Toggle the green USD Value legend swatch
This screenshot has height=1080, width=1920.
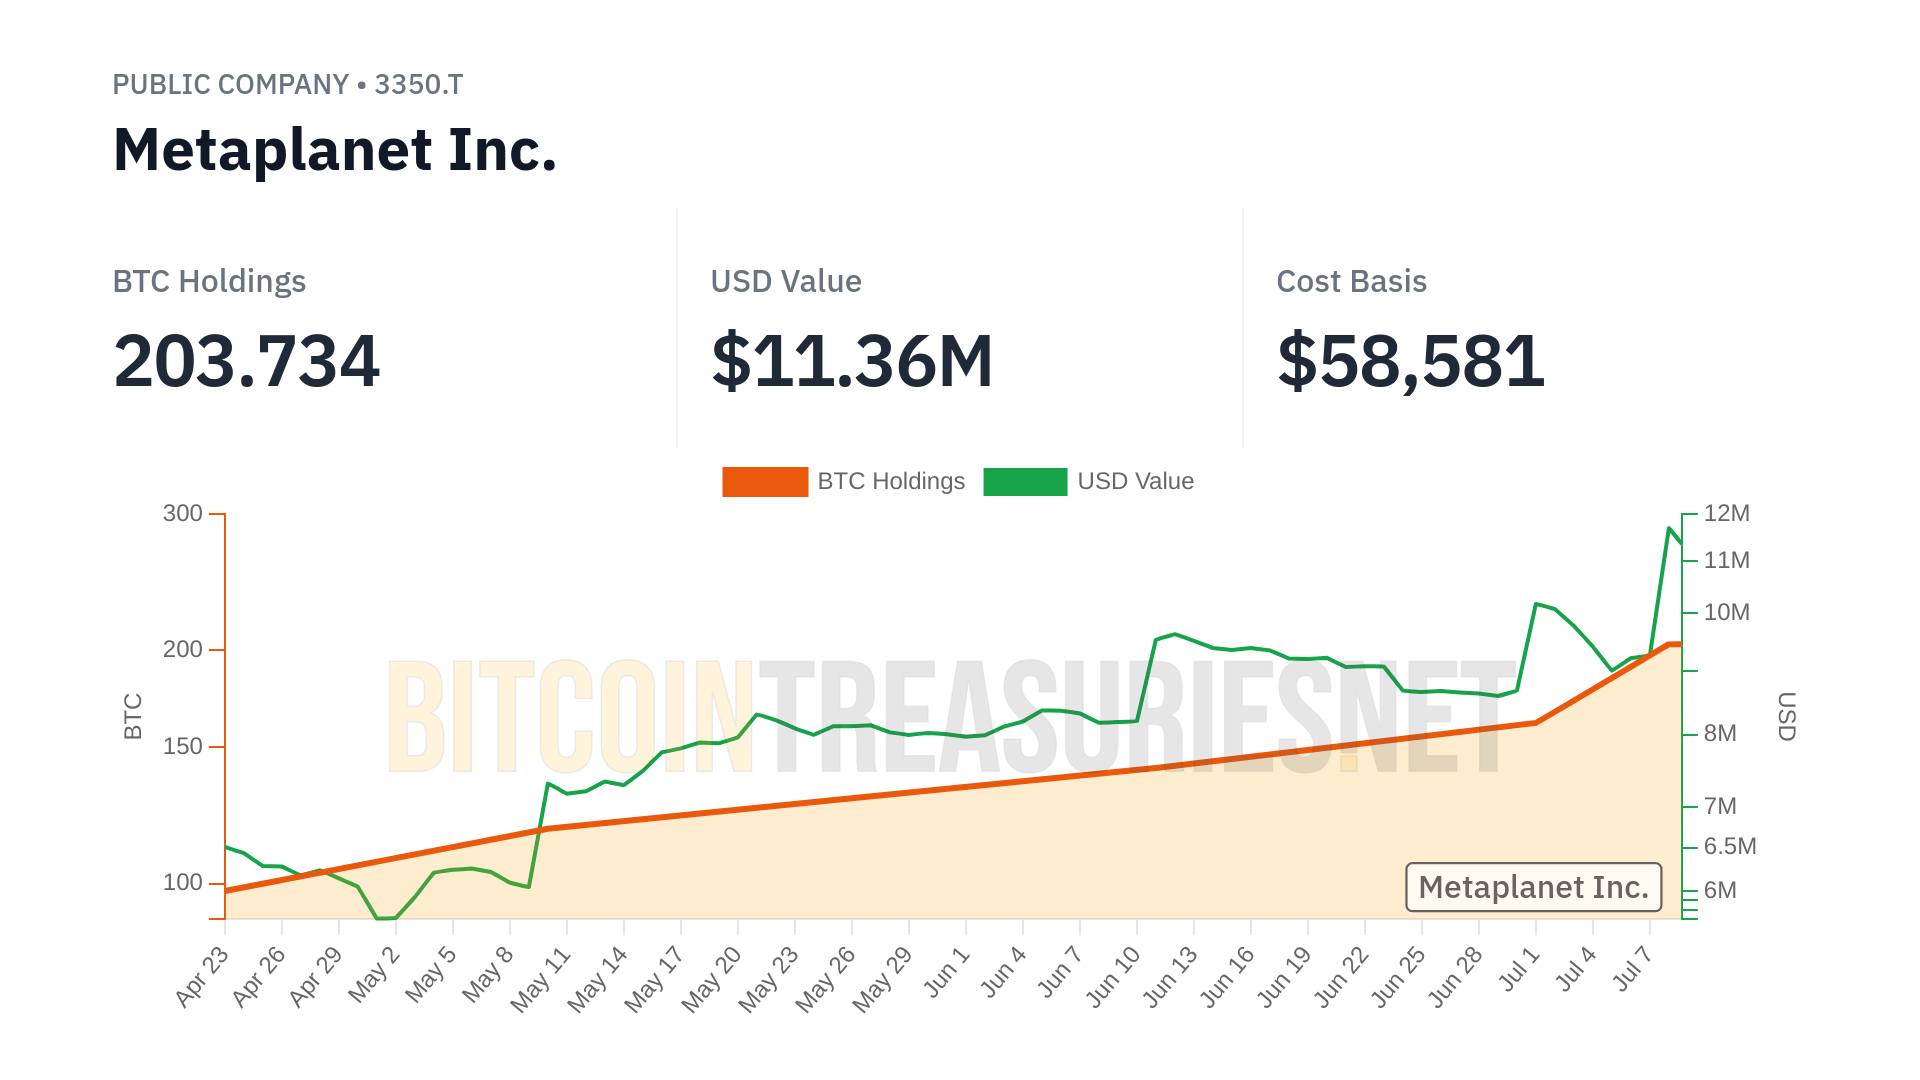(1025, 482)
